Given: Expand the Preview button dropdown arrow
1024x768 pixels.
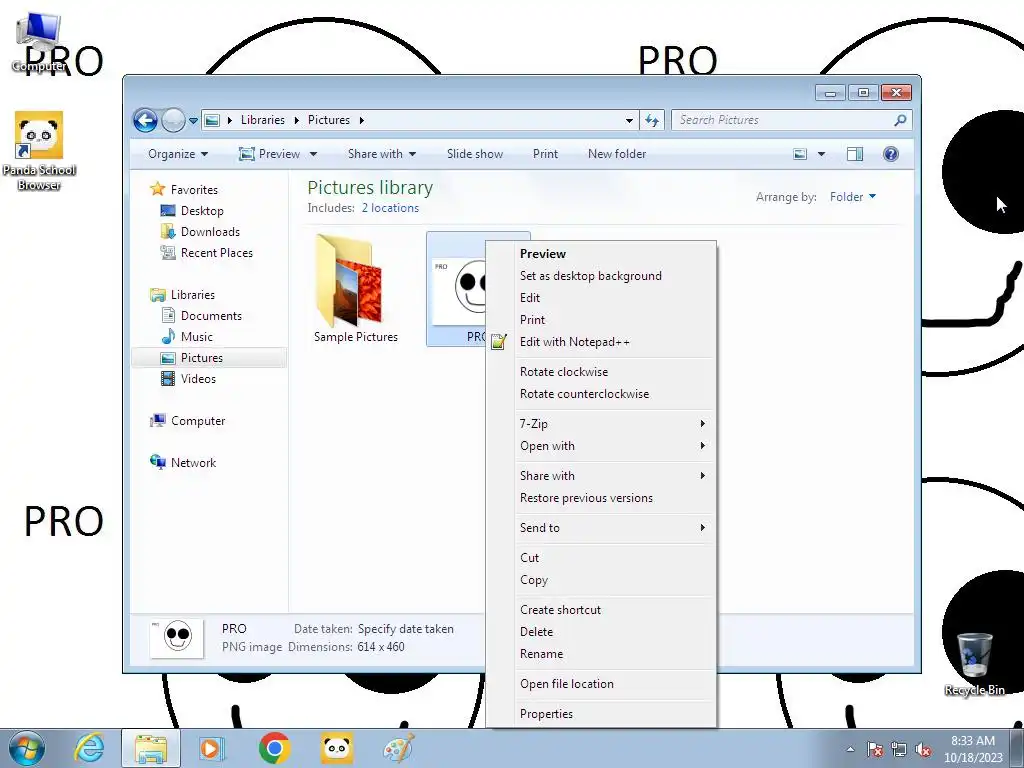Looking at the screenshot, I should (313, 154).
